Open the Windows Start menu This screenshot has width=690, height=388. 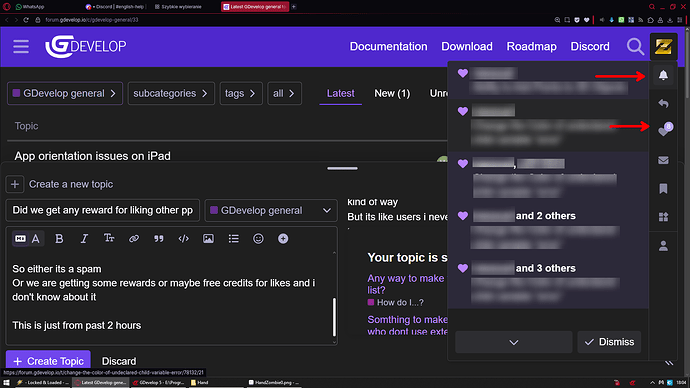pyautogui.click(x=6, y=382)
